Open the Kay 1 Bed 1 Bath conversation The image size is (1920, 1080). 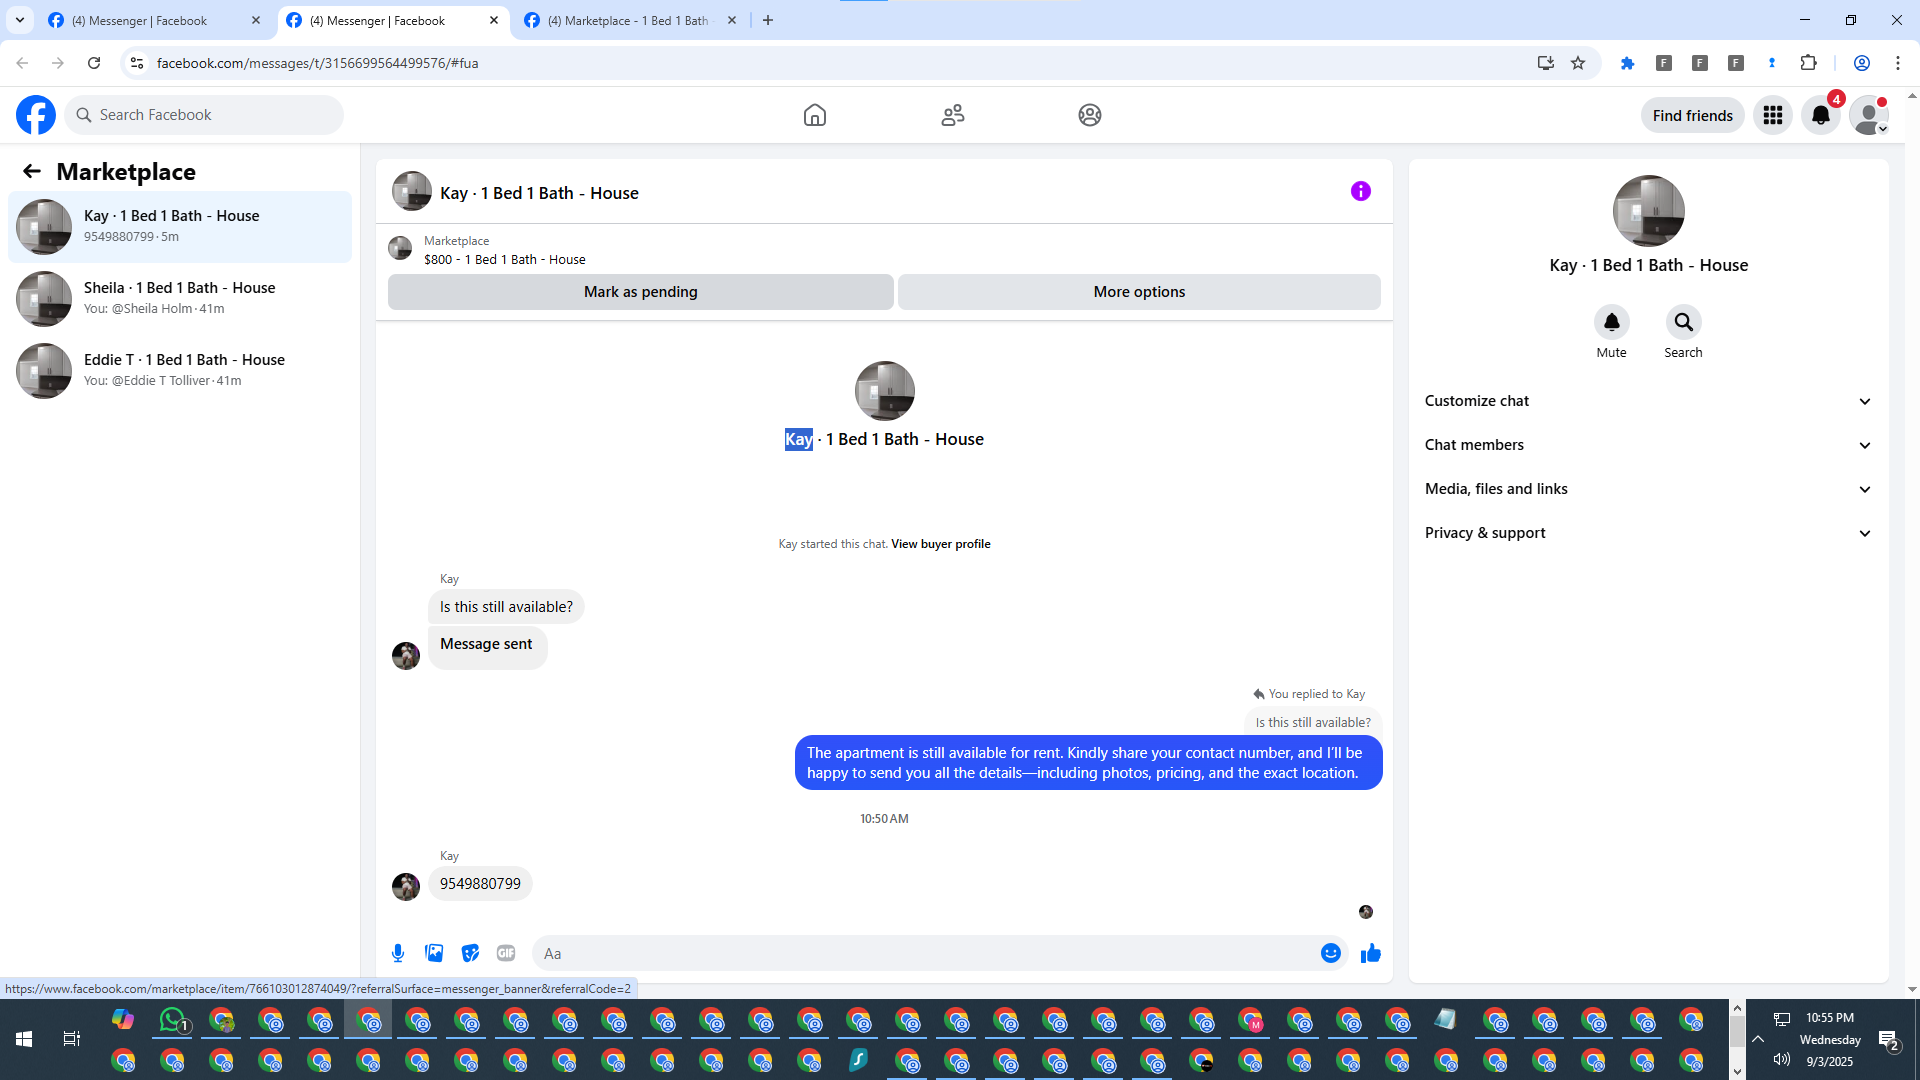[x=180, y=227]
